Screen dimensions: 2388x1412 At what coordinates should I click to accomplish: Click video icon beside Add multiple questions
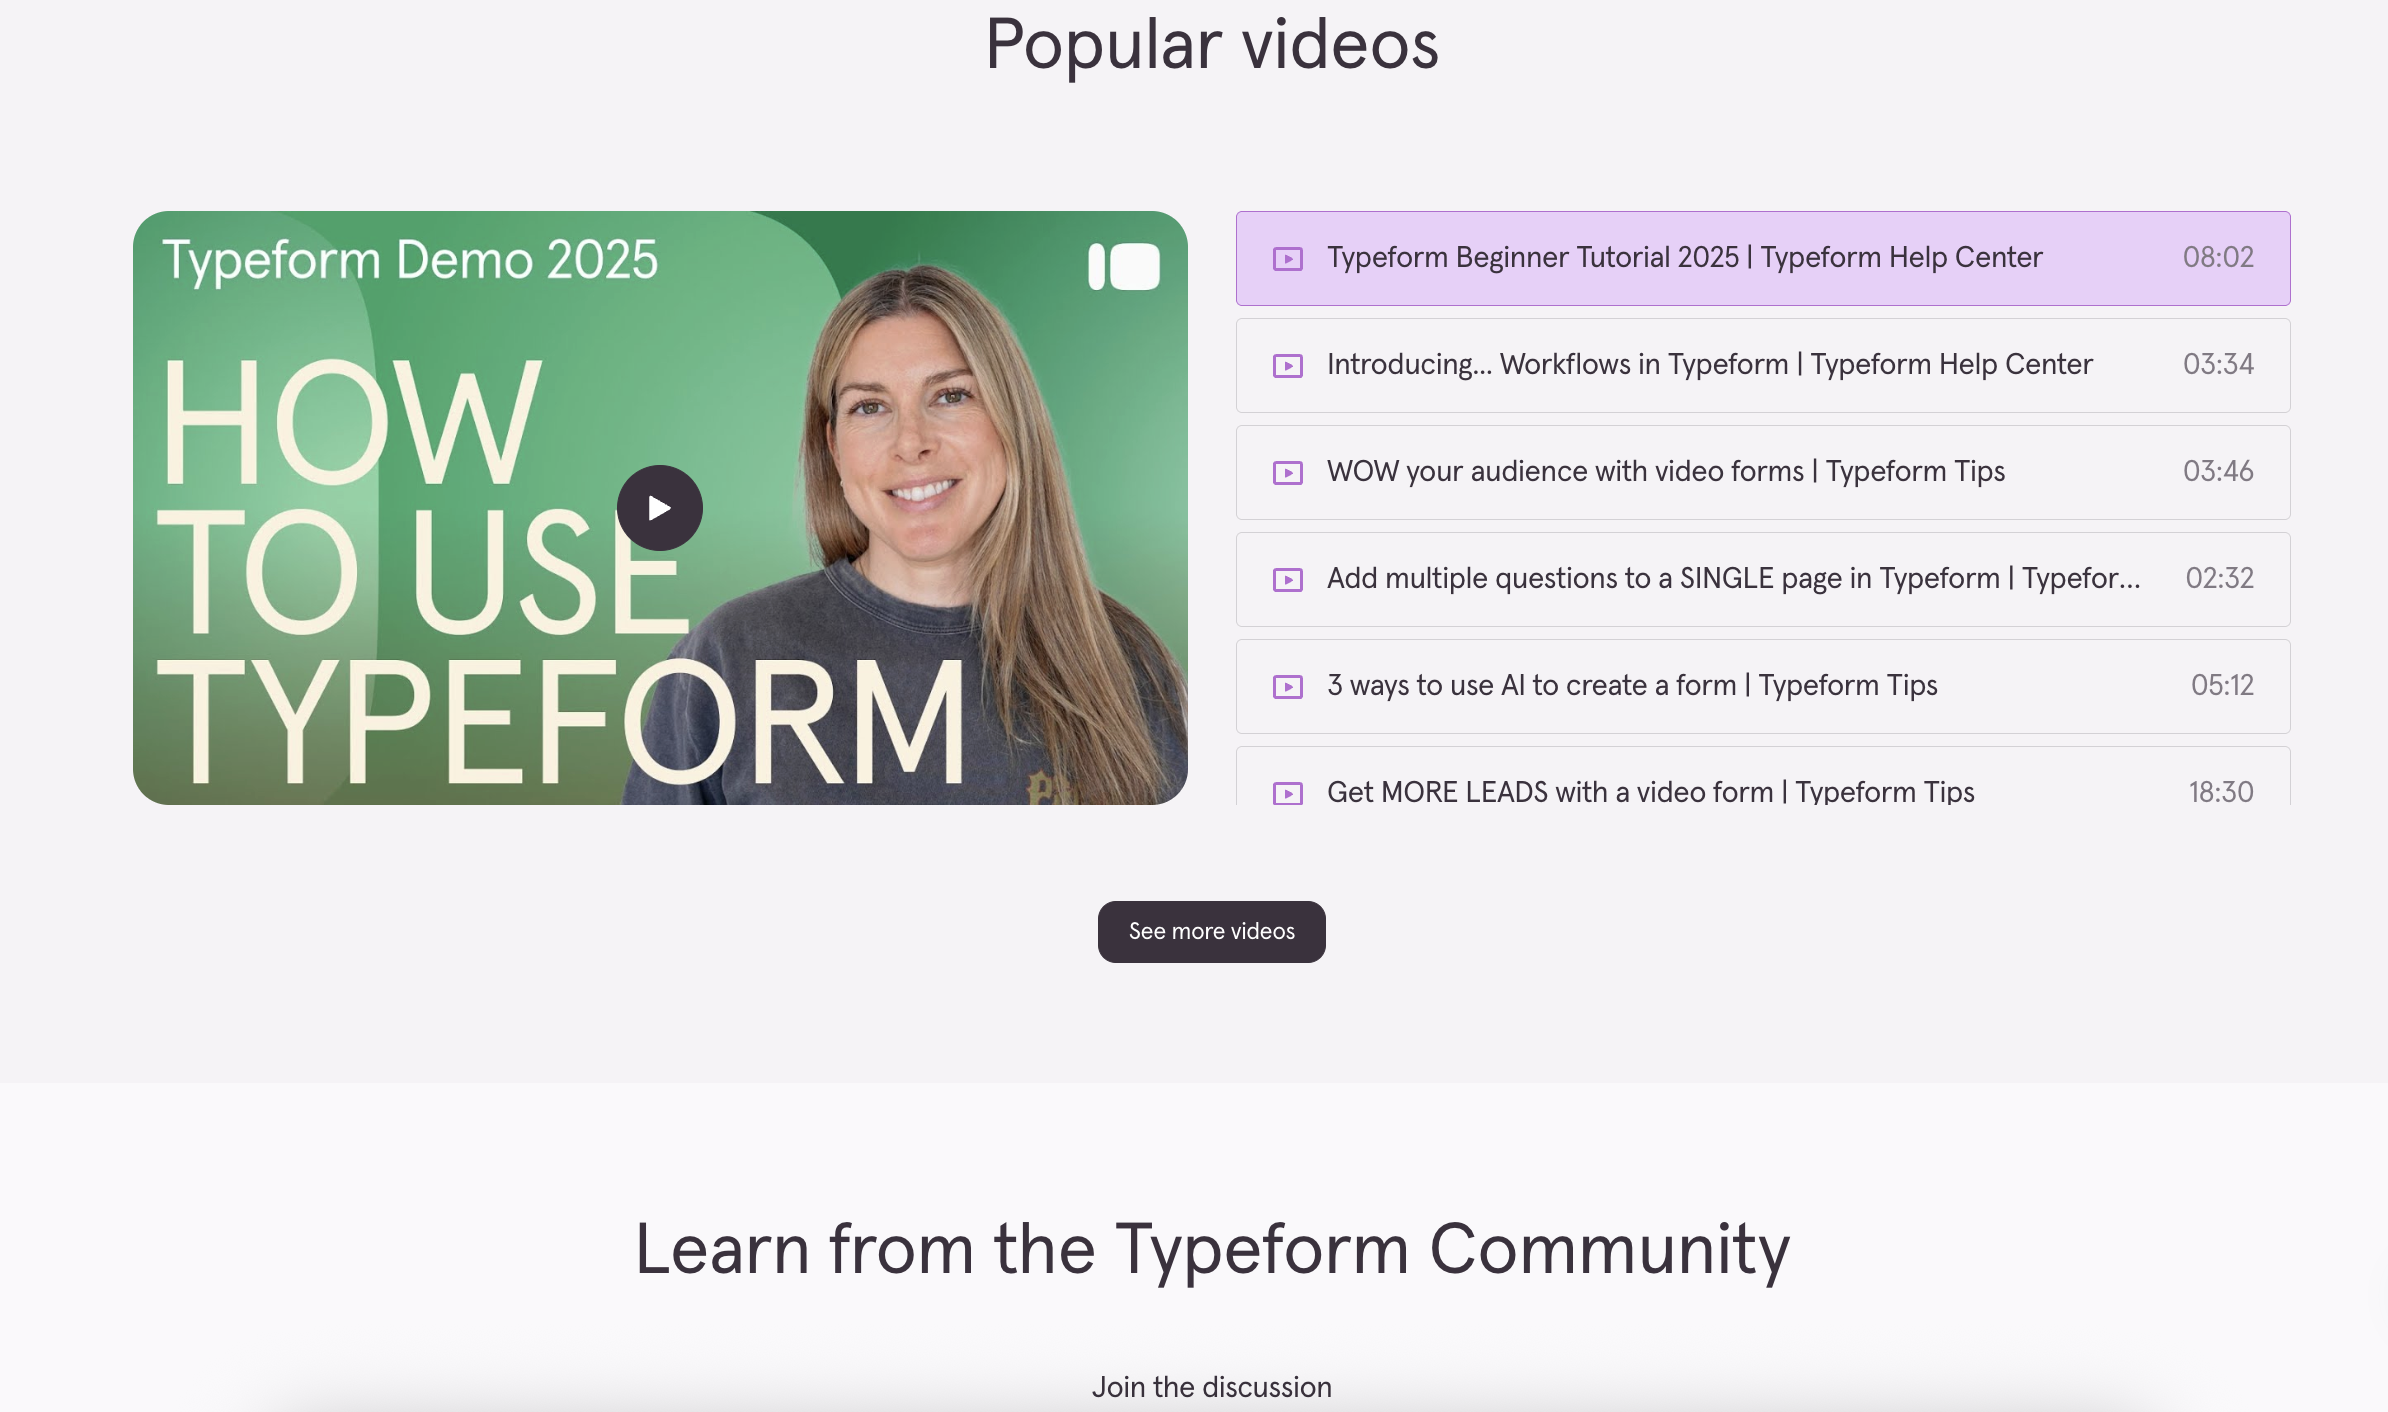point(1288,580)
